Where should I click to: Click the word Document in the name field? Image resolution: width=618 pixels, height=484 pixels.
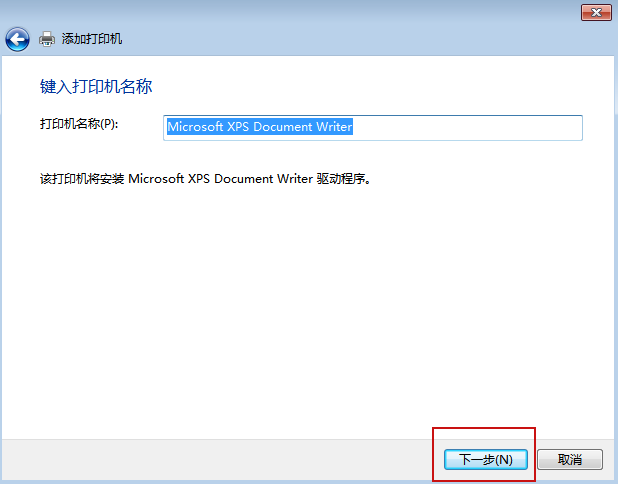point(286,127)
